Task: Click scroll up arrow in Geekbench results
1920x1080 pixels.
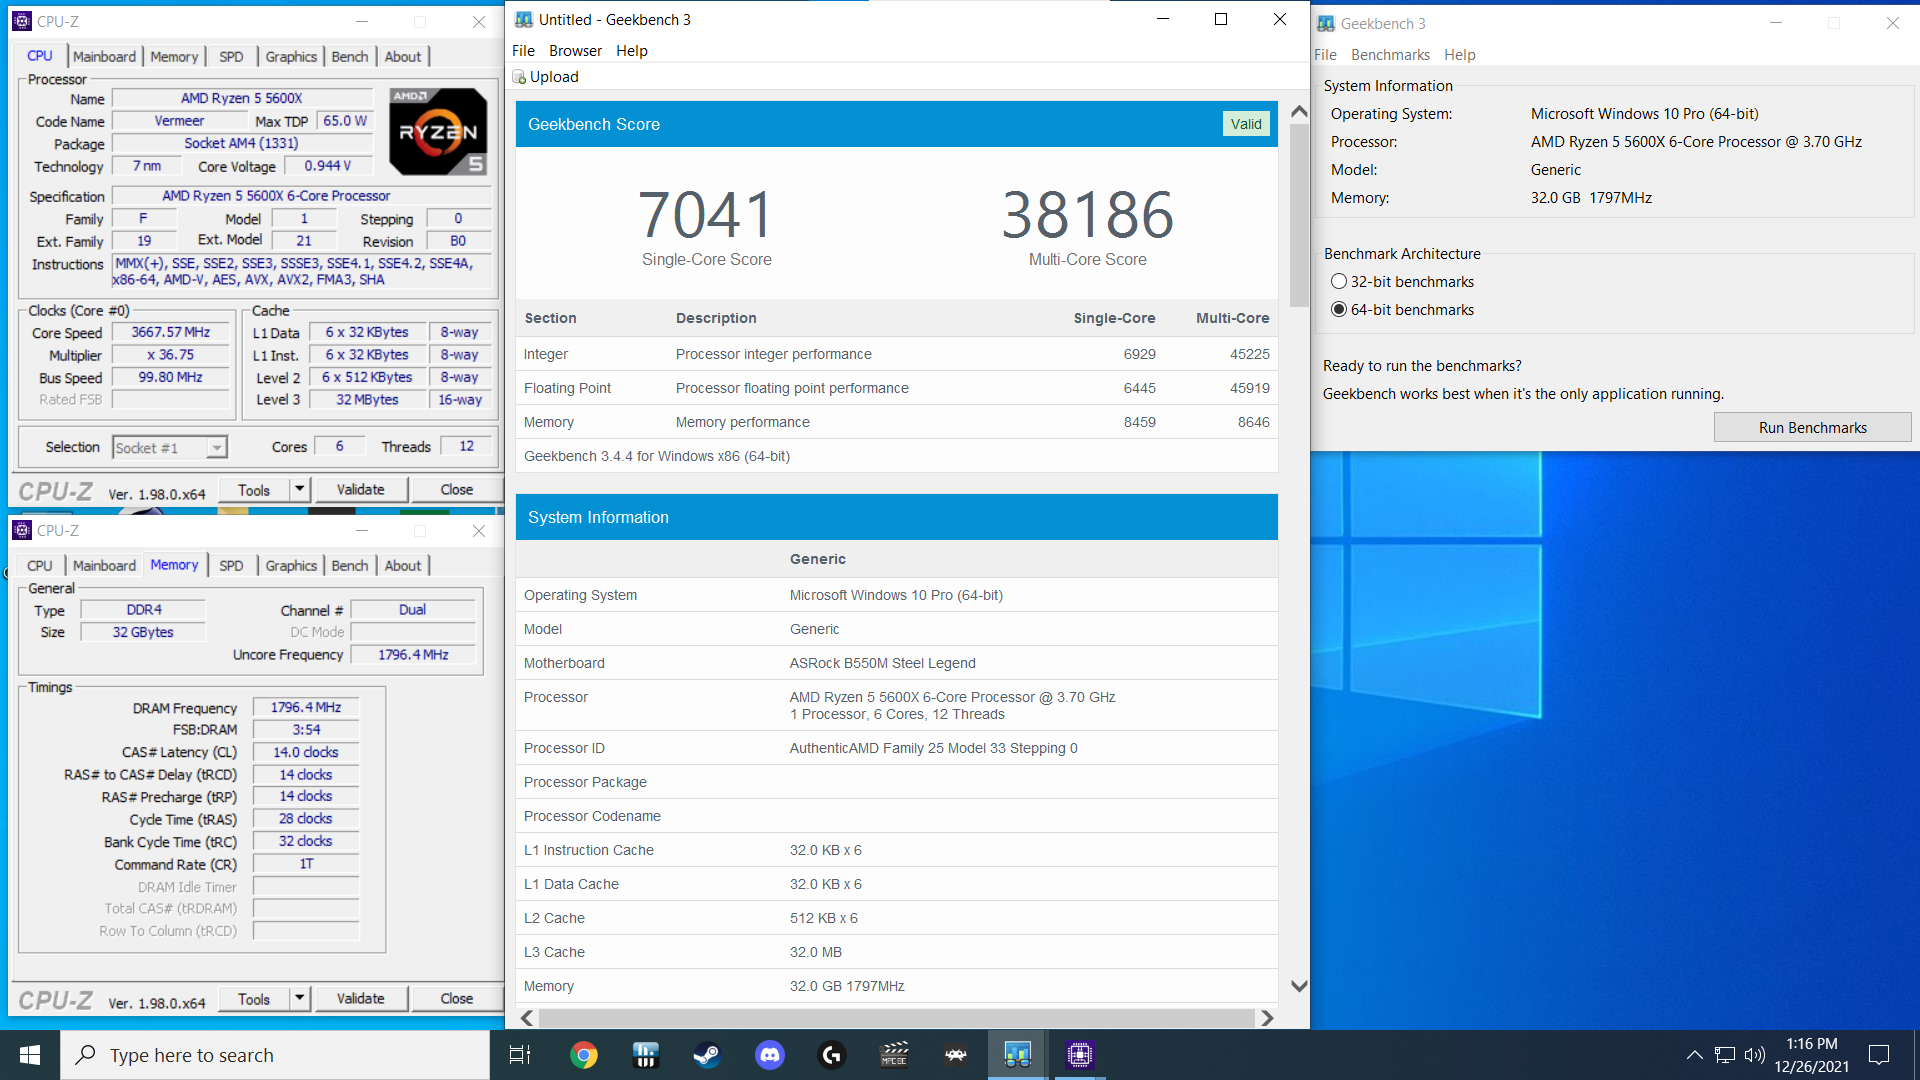Action: coord(1299,112)
